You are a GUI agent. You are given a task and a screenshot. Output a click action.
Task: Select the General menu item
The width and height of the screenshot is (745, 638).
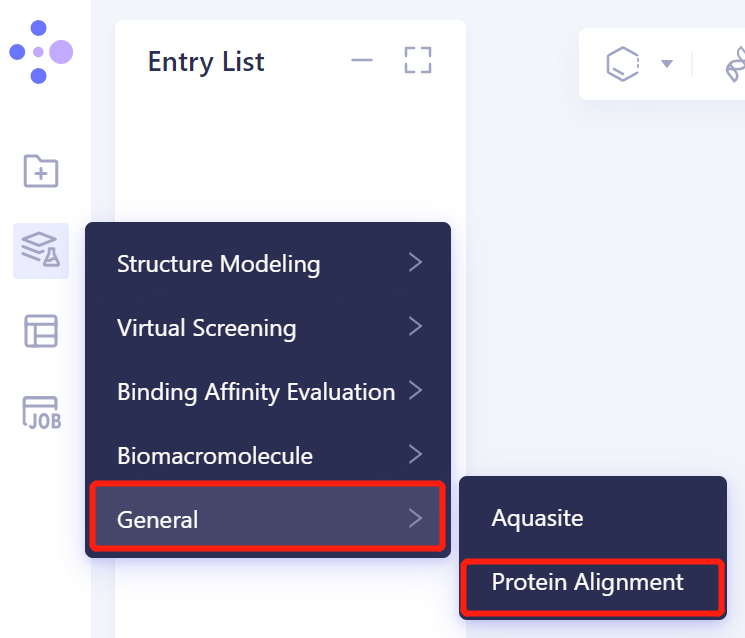pos(267,518)
